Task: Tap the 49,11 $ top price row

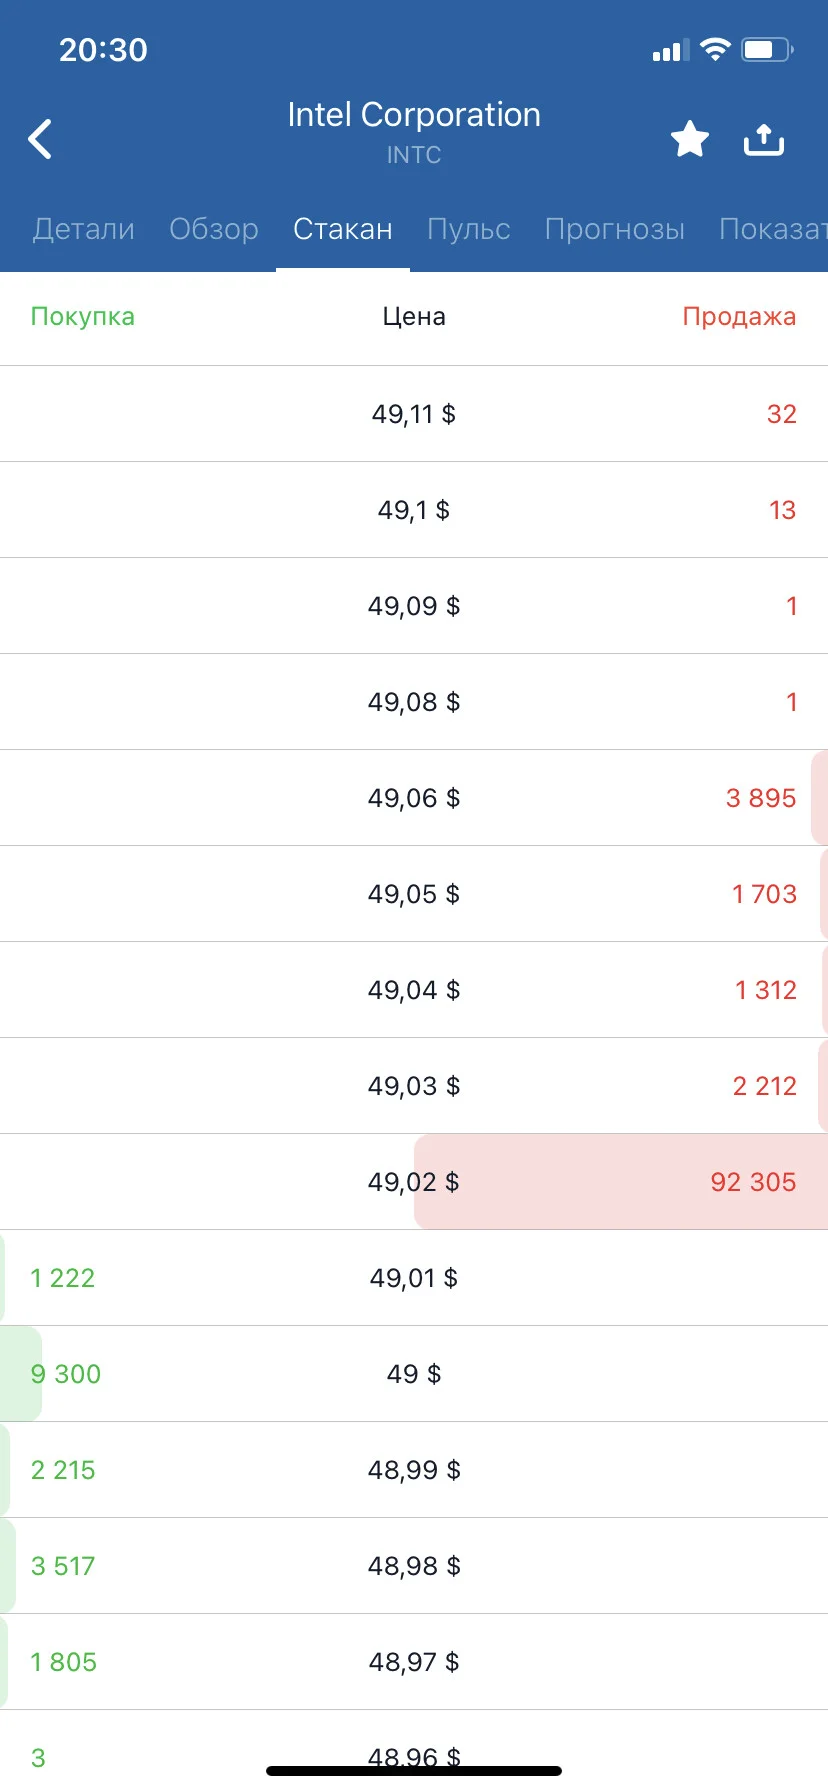Action: tap(414, 414)
